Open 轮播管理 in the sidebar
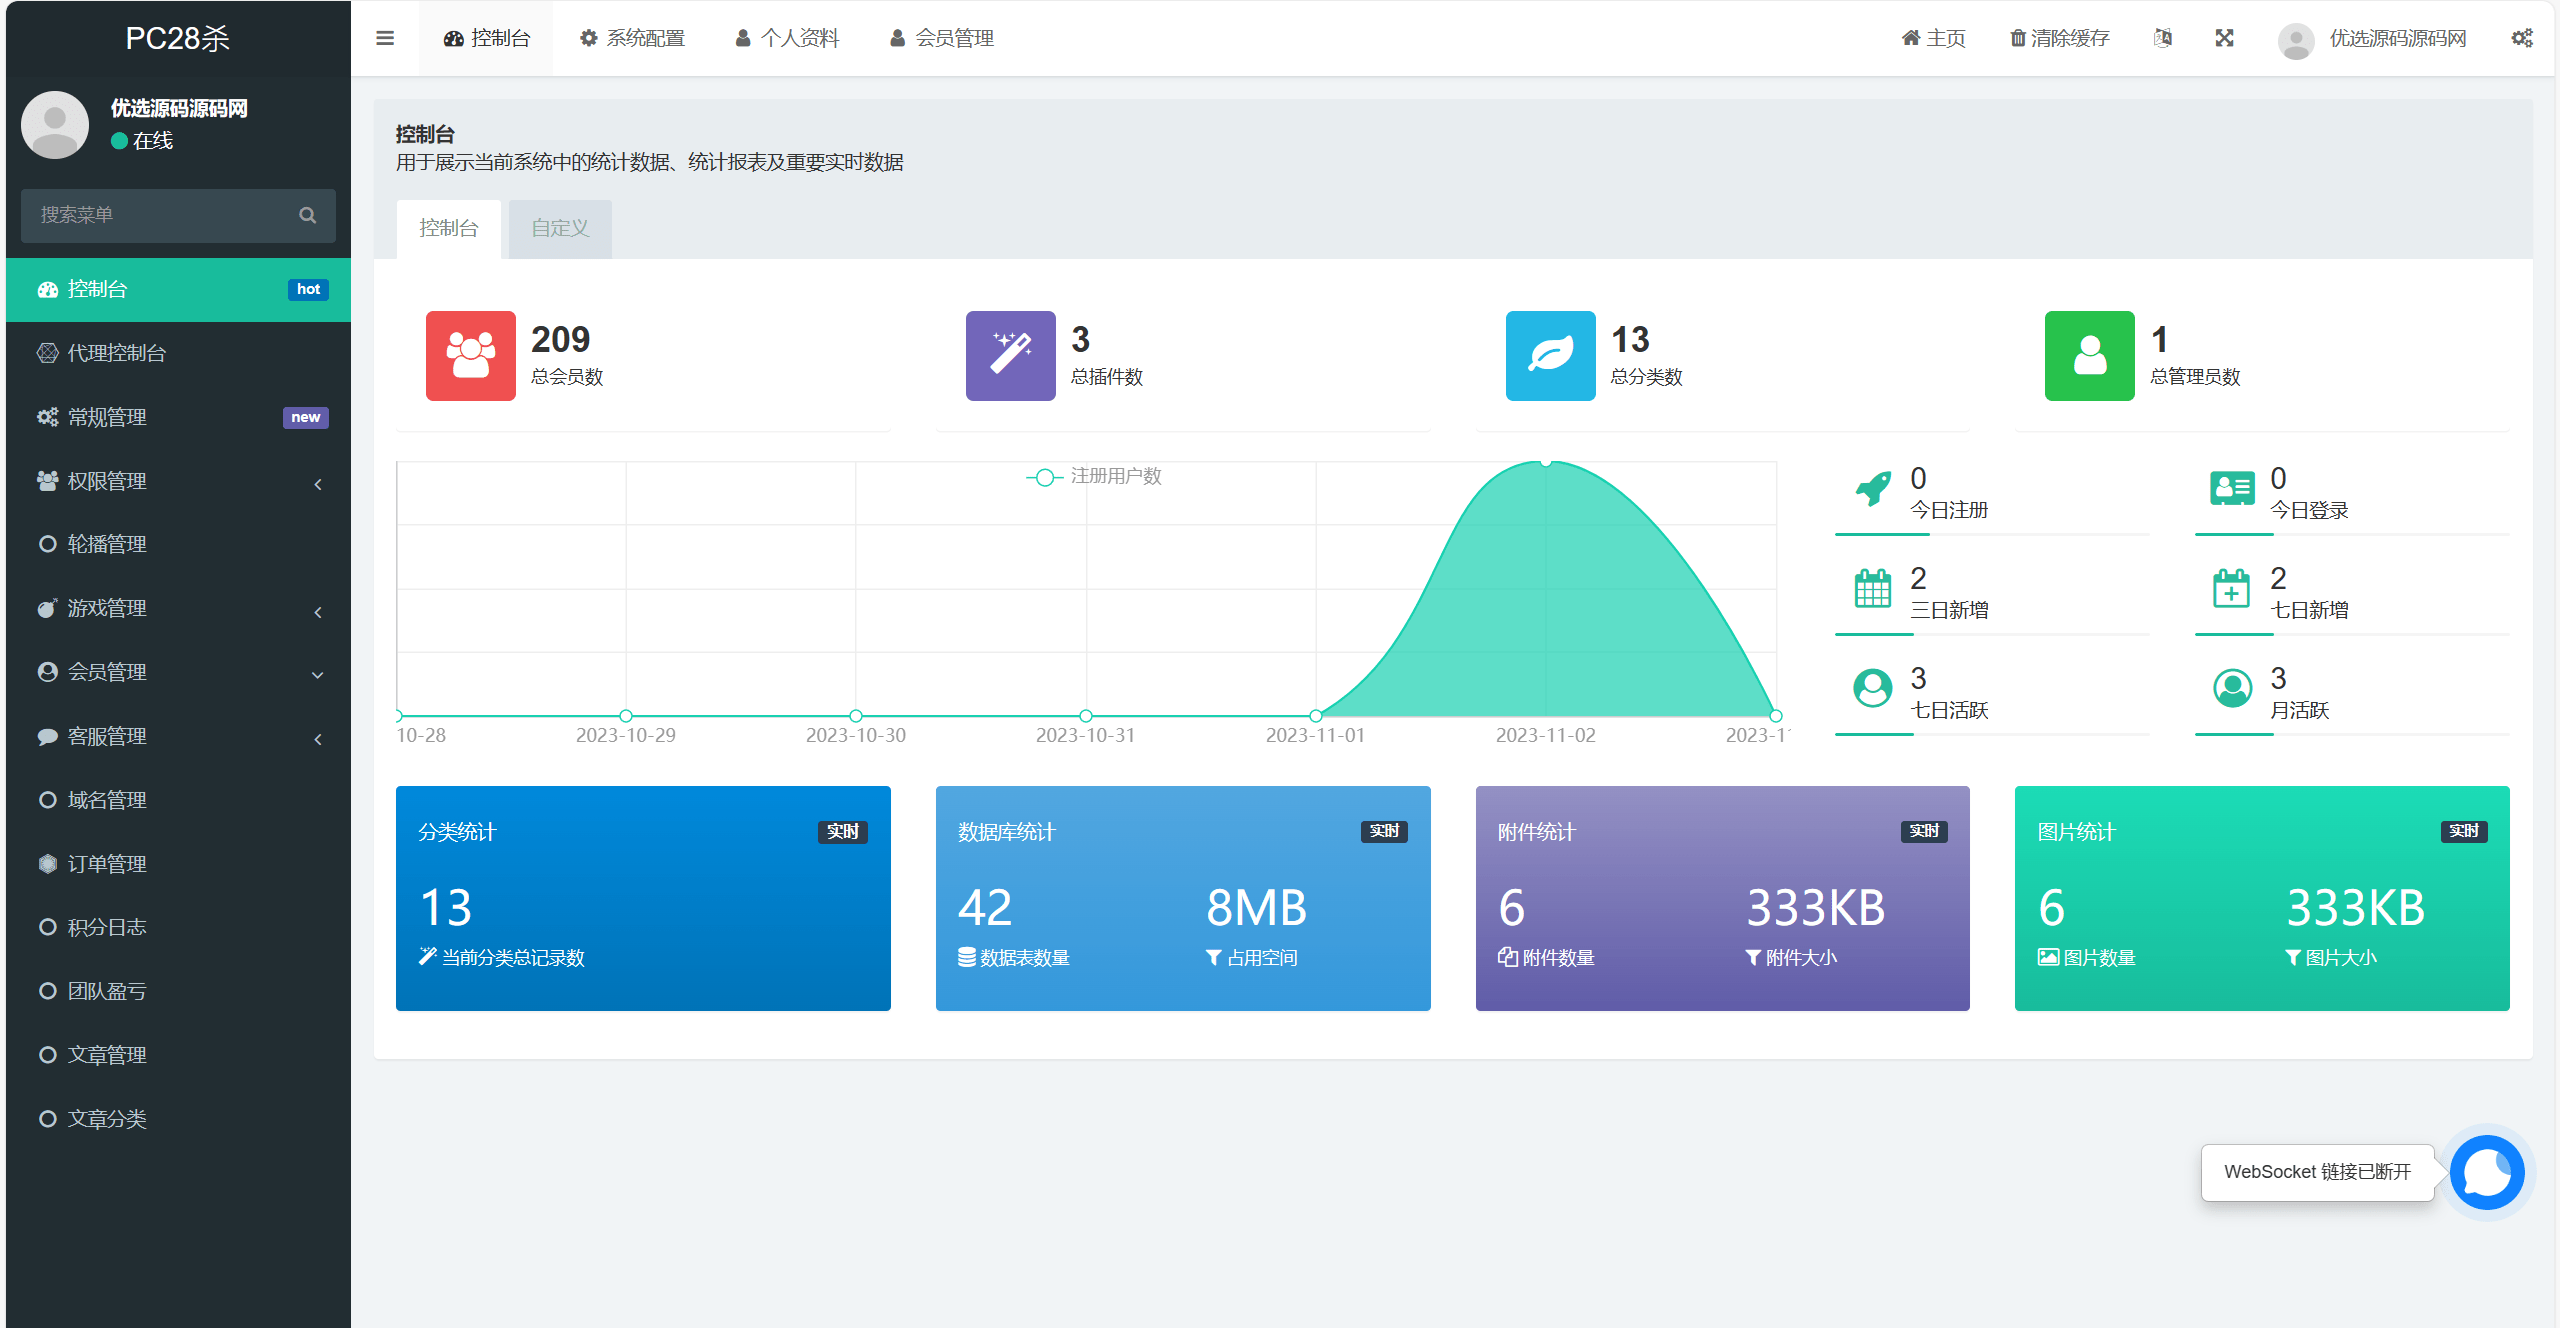The image size is (2560, 1328). pyautogui.click(x=178, y=544)
